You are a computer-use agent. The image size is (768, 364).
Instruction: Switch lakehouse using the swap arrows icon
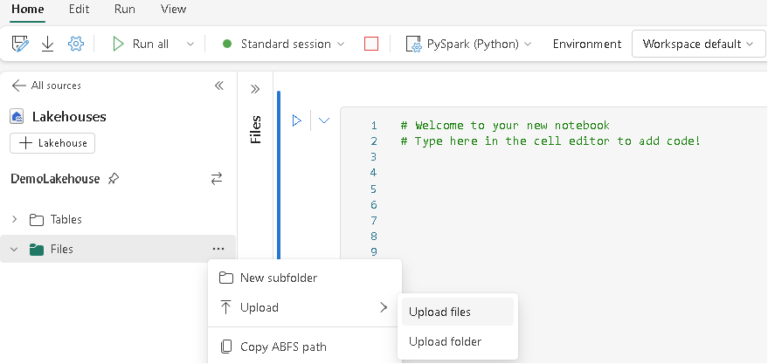pos(216,178)
